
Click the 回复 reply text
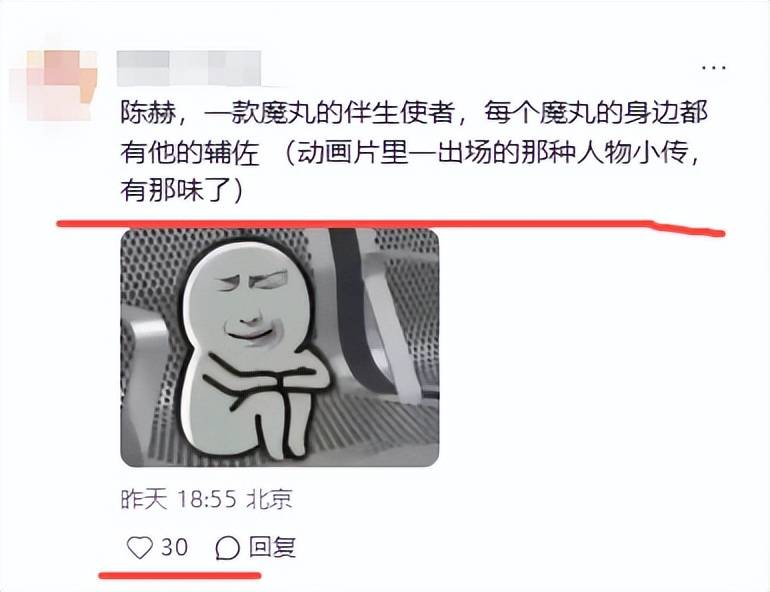tap(272, 547)
